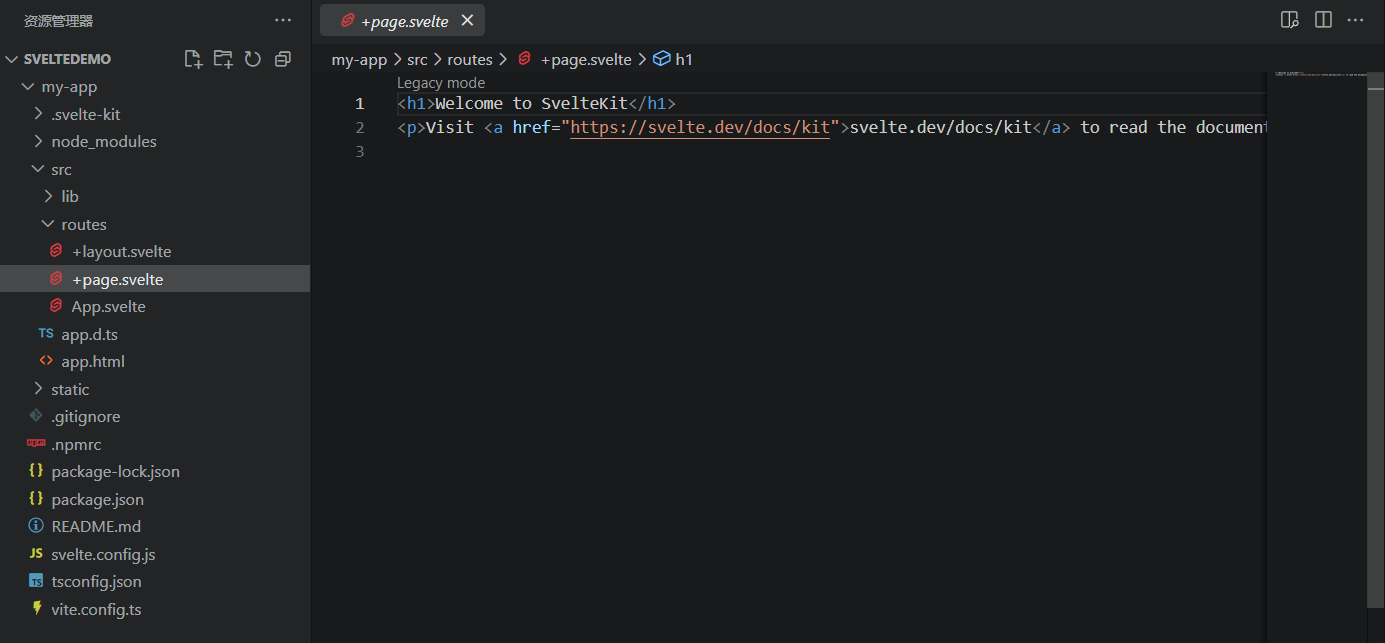The image size is (1385, 643).
Task: Select the +page.svelte editor tab
Action: [x=404, y=21]
